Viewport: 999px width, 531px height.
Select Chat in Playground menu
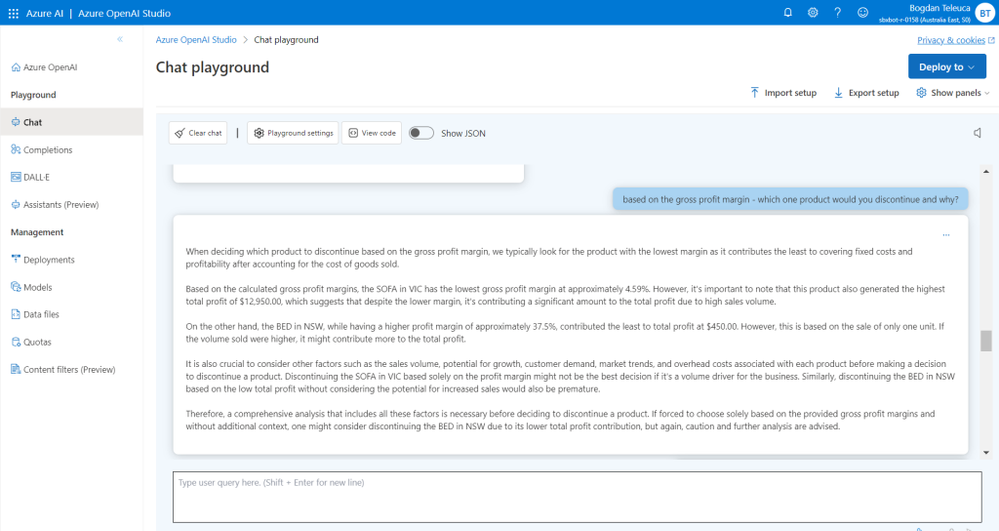[x=71, y=122]
